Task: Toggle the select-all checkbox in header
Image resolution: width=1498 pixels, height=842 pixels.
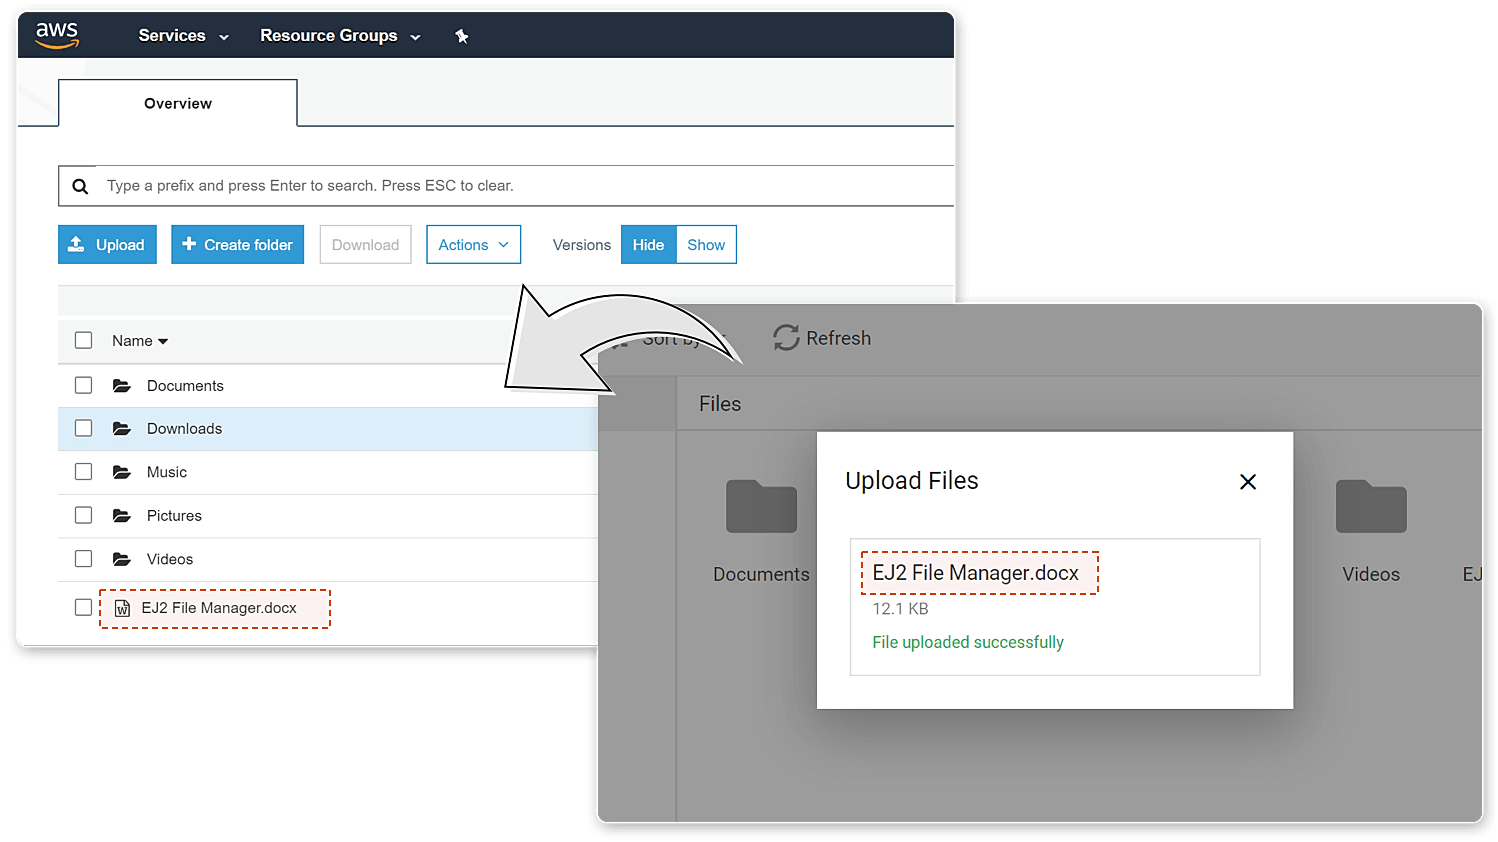Action: (84, 340)
